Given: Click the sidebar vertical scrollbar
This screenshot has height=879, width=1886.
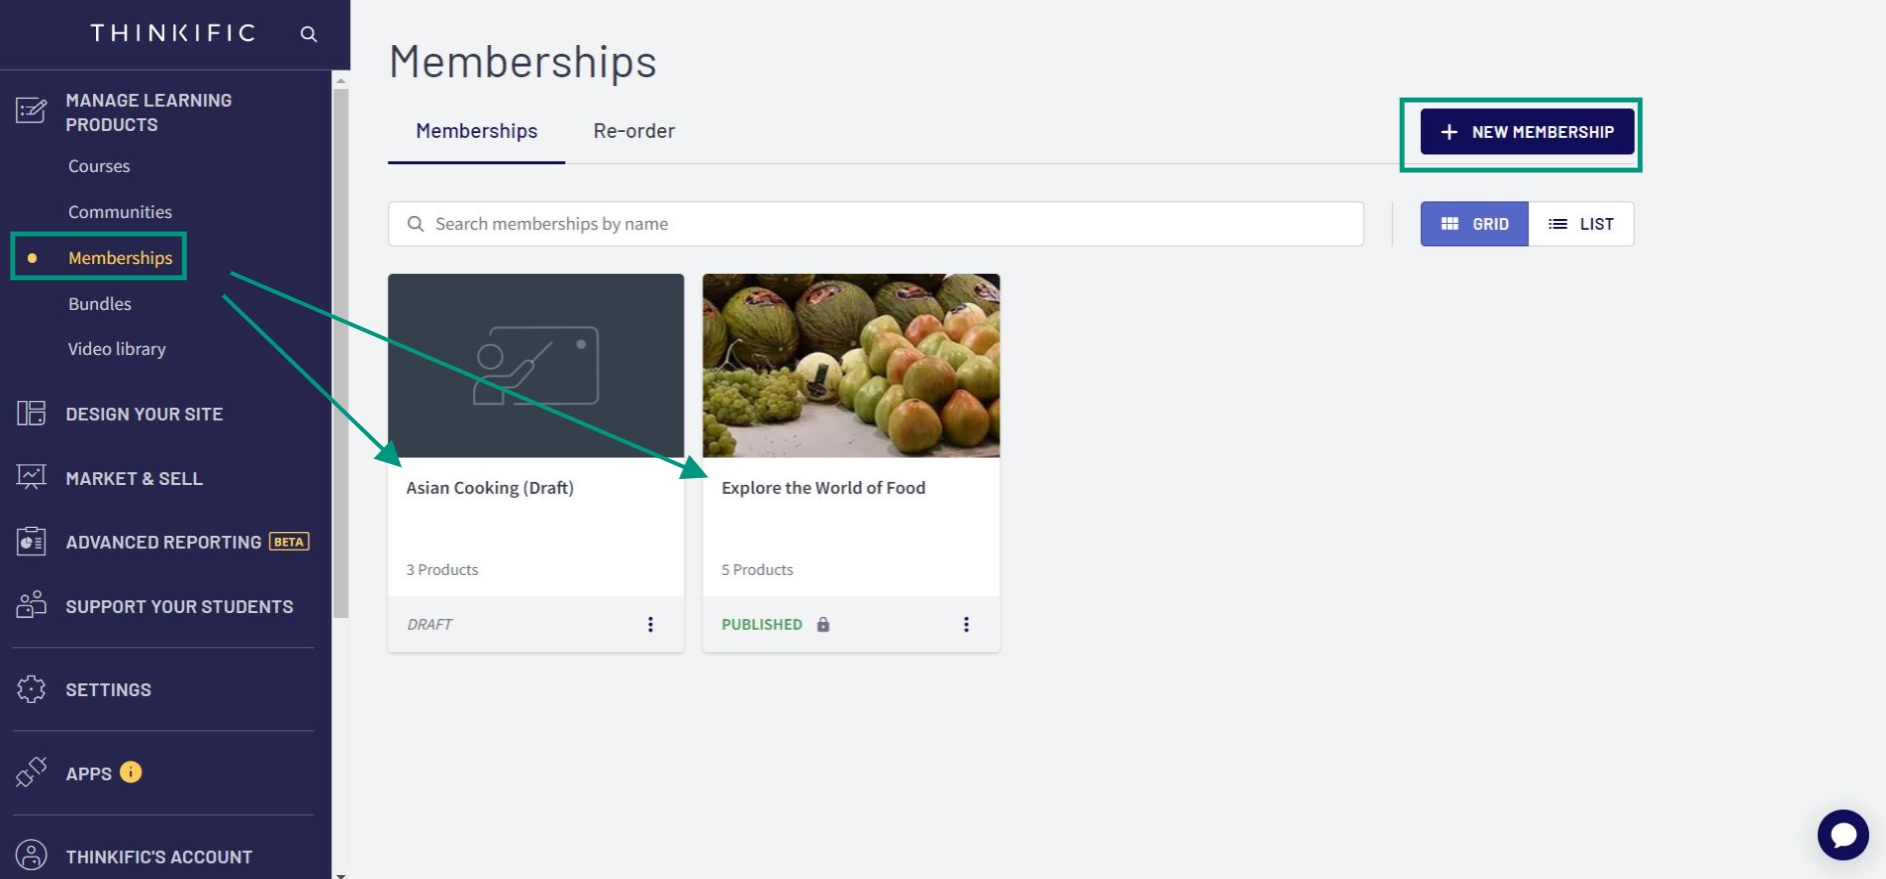Looking at the screenshot, I should click(x=341, y=350).
